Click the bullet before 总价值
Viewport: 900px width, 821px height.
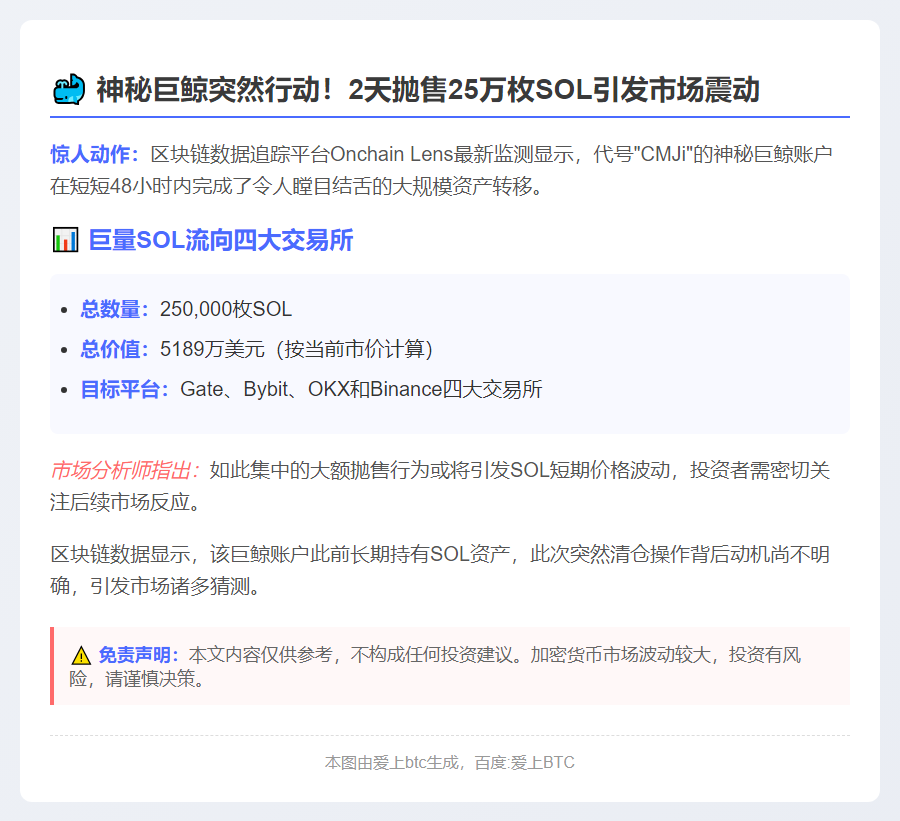pyautogui.click(x=65, y=350)
